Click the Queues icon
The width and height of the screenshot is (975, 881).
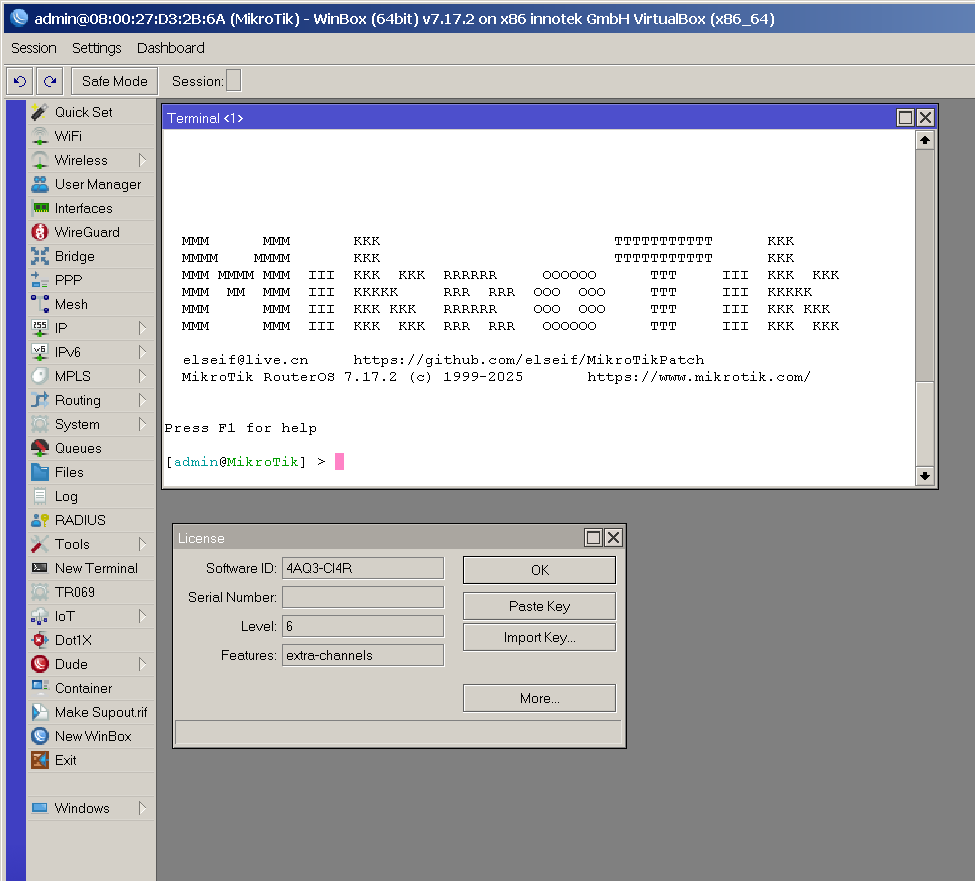40,448
